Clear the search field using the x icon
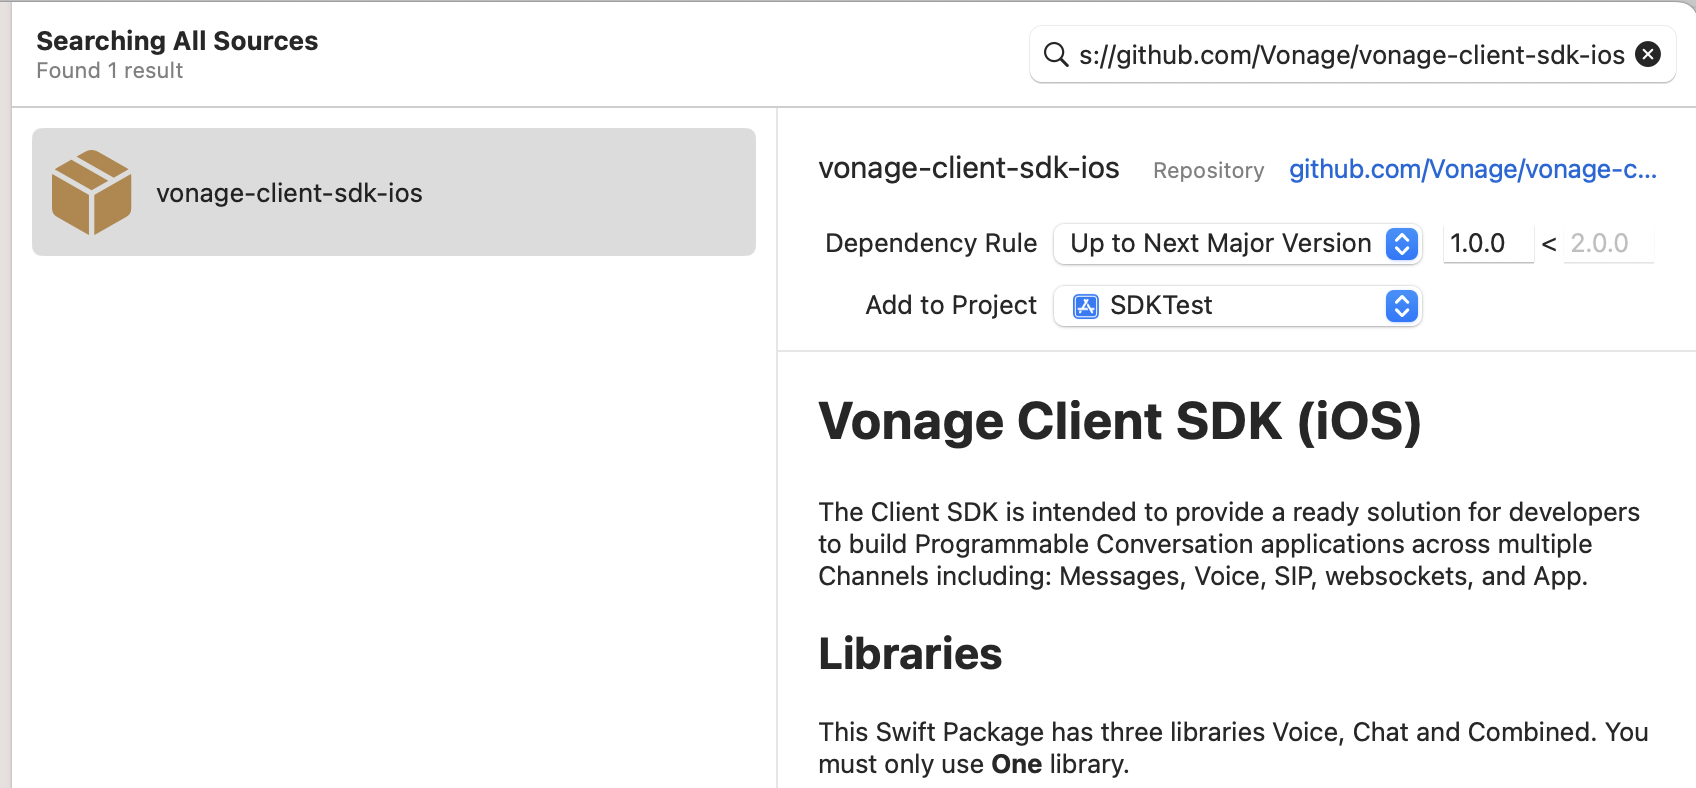This screenshot has width=1696, height=788. tap(1647, 54)
